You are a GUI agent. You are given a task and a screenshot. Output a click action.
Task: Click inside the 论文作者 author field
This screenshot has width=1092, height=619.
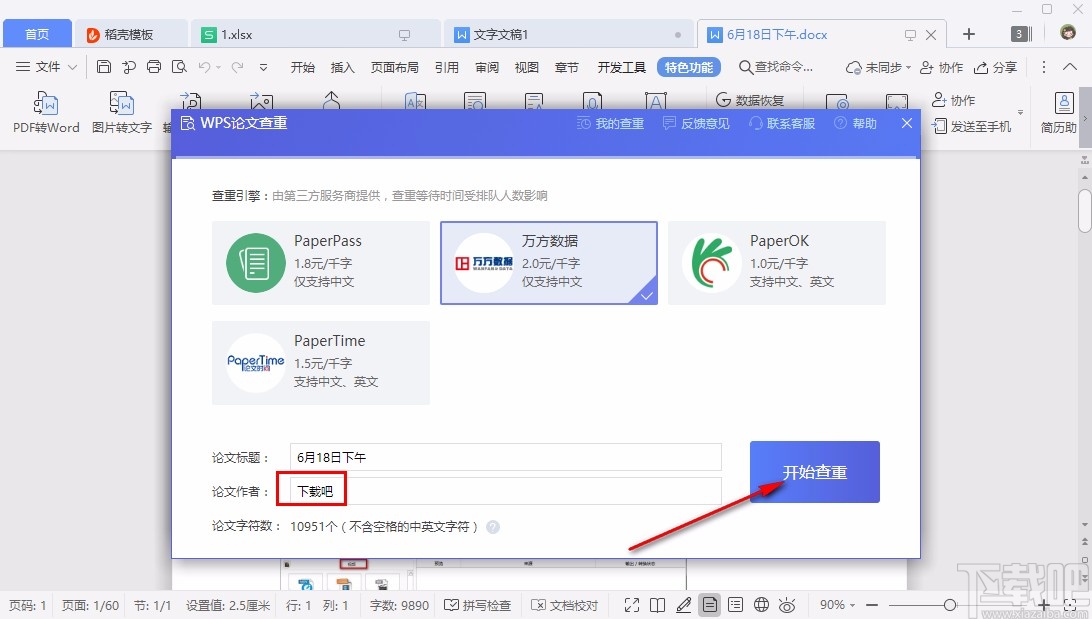[x=450, y=491]
